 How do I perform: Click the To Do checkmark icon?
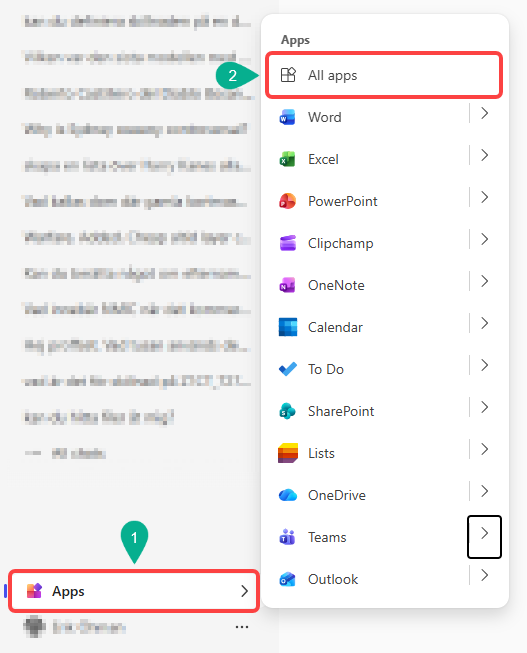pos(287,369)
